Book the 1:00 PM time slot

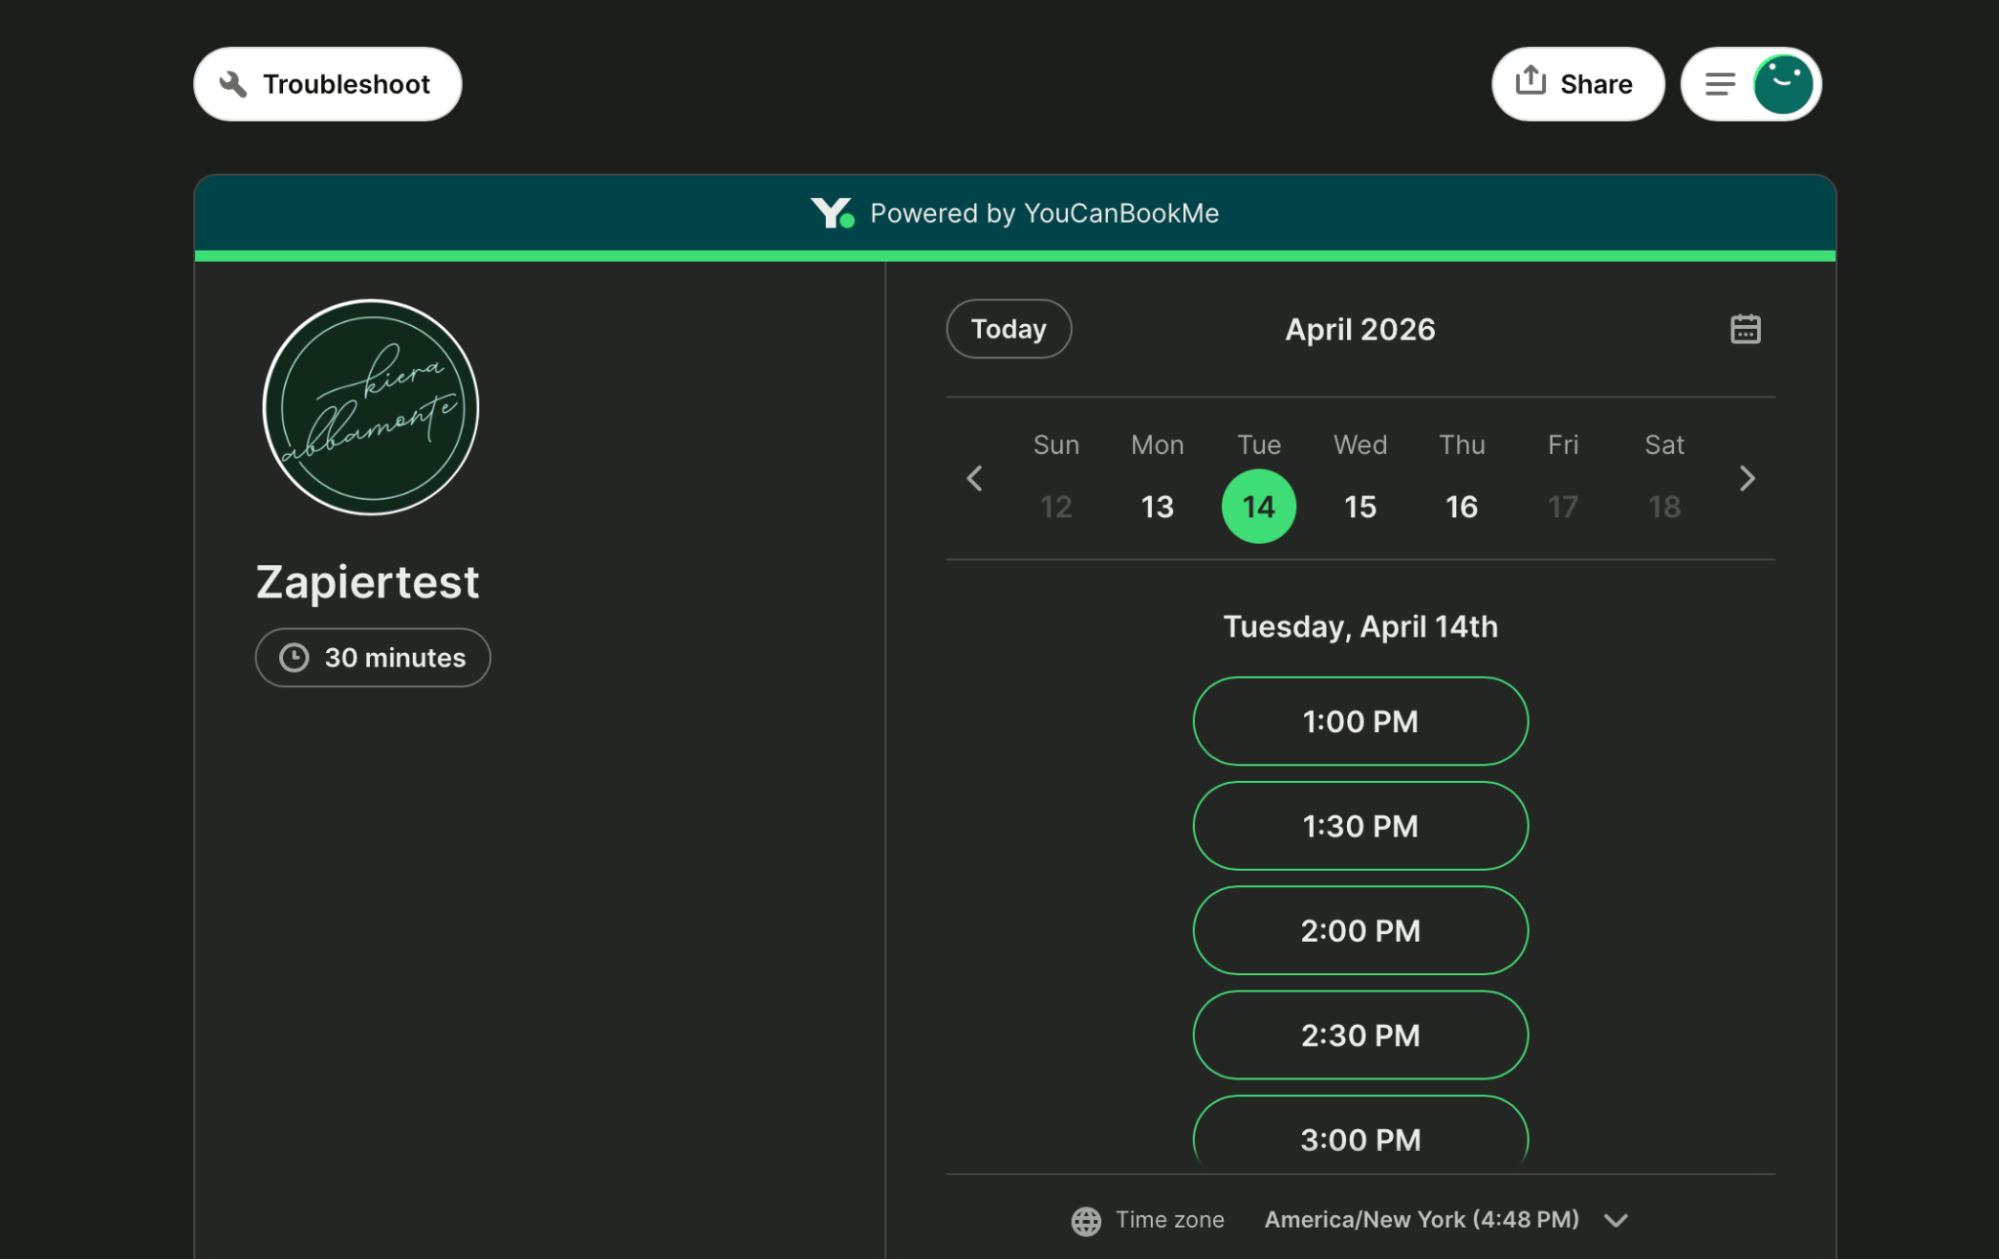(x=1360, y=720)
